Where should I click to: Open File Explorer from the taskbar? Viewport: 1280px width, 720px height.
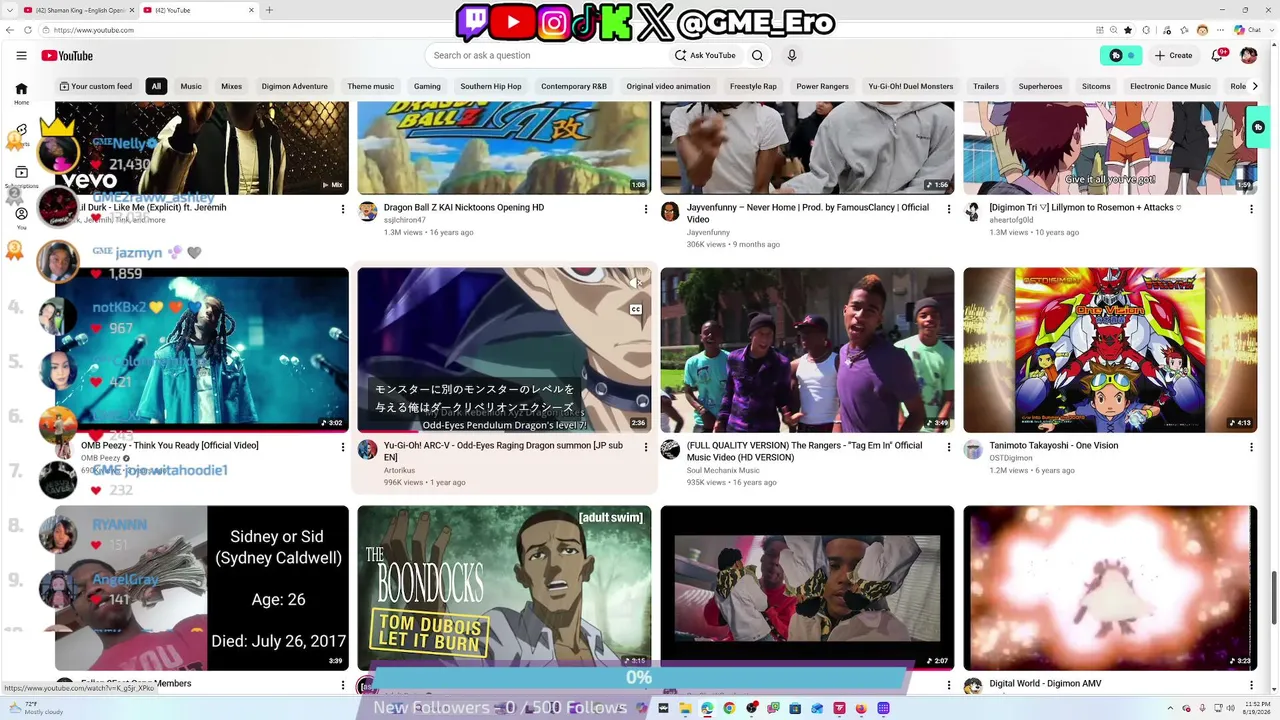pyautogui.click(x=685, y=708)
